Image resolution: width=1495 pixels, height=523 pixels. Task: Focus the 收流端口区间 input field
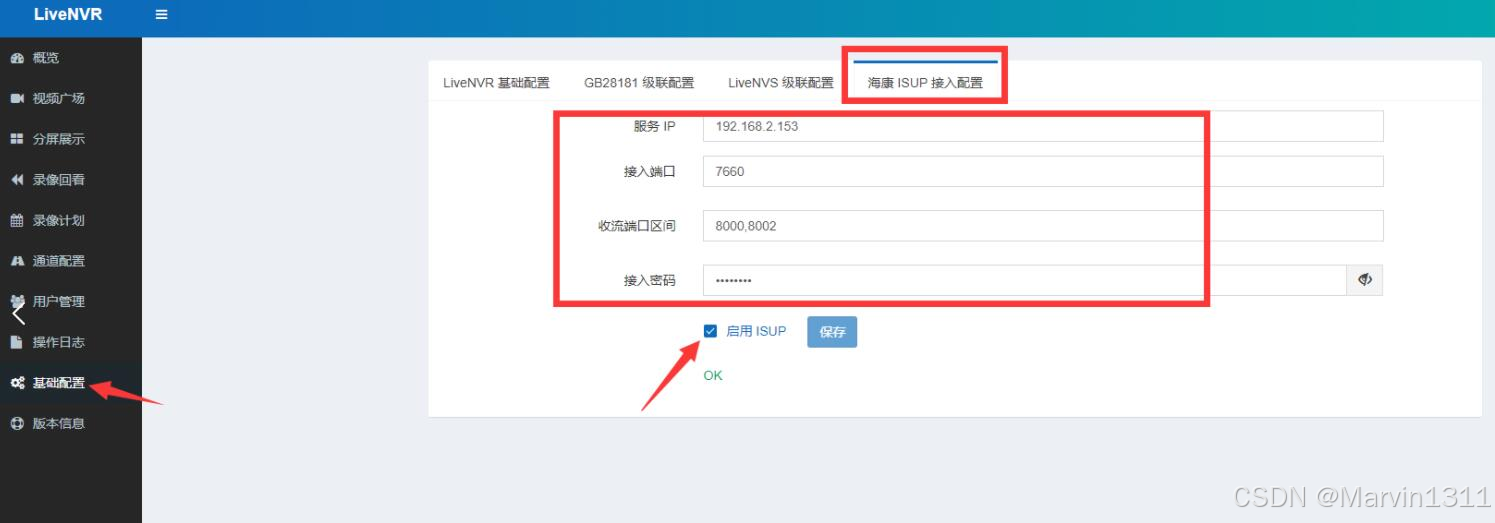(x=1043, y=226)
